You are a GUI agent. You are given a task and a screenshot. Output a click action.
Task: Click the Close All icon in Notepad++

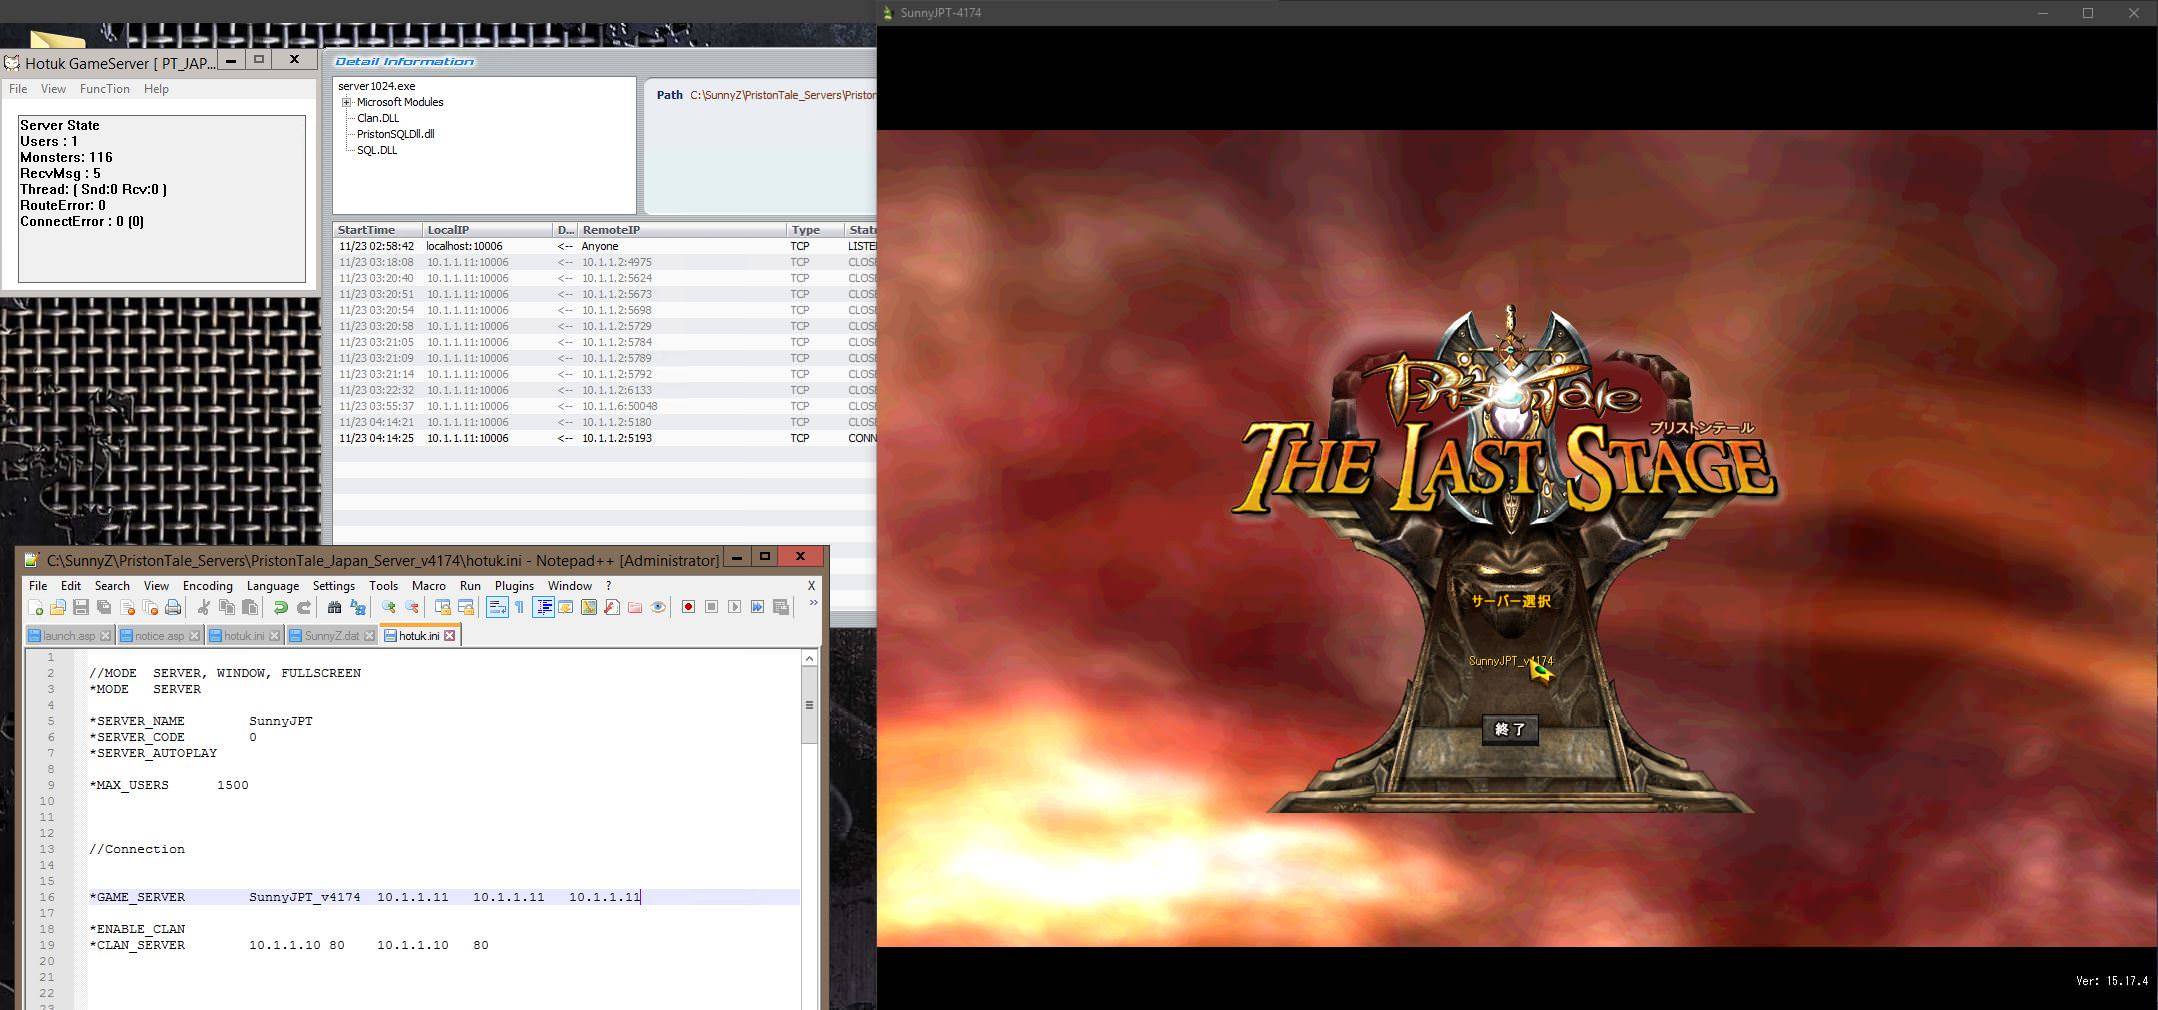150,607
